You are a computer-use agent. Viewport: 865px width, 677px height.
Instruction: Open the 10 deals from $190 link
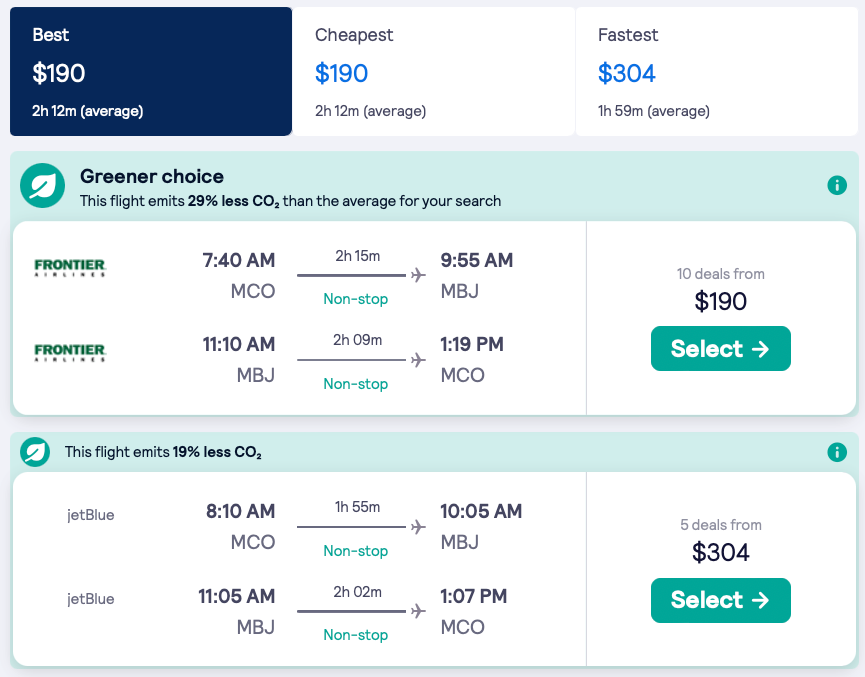tap(721, 288)
